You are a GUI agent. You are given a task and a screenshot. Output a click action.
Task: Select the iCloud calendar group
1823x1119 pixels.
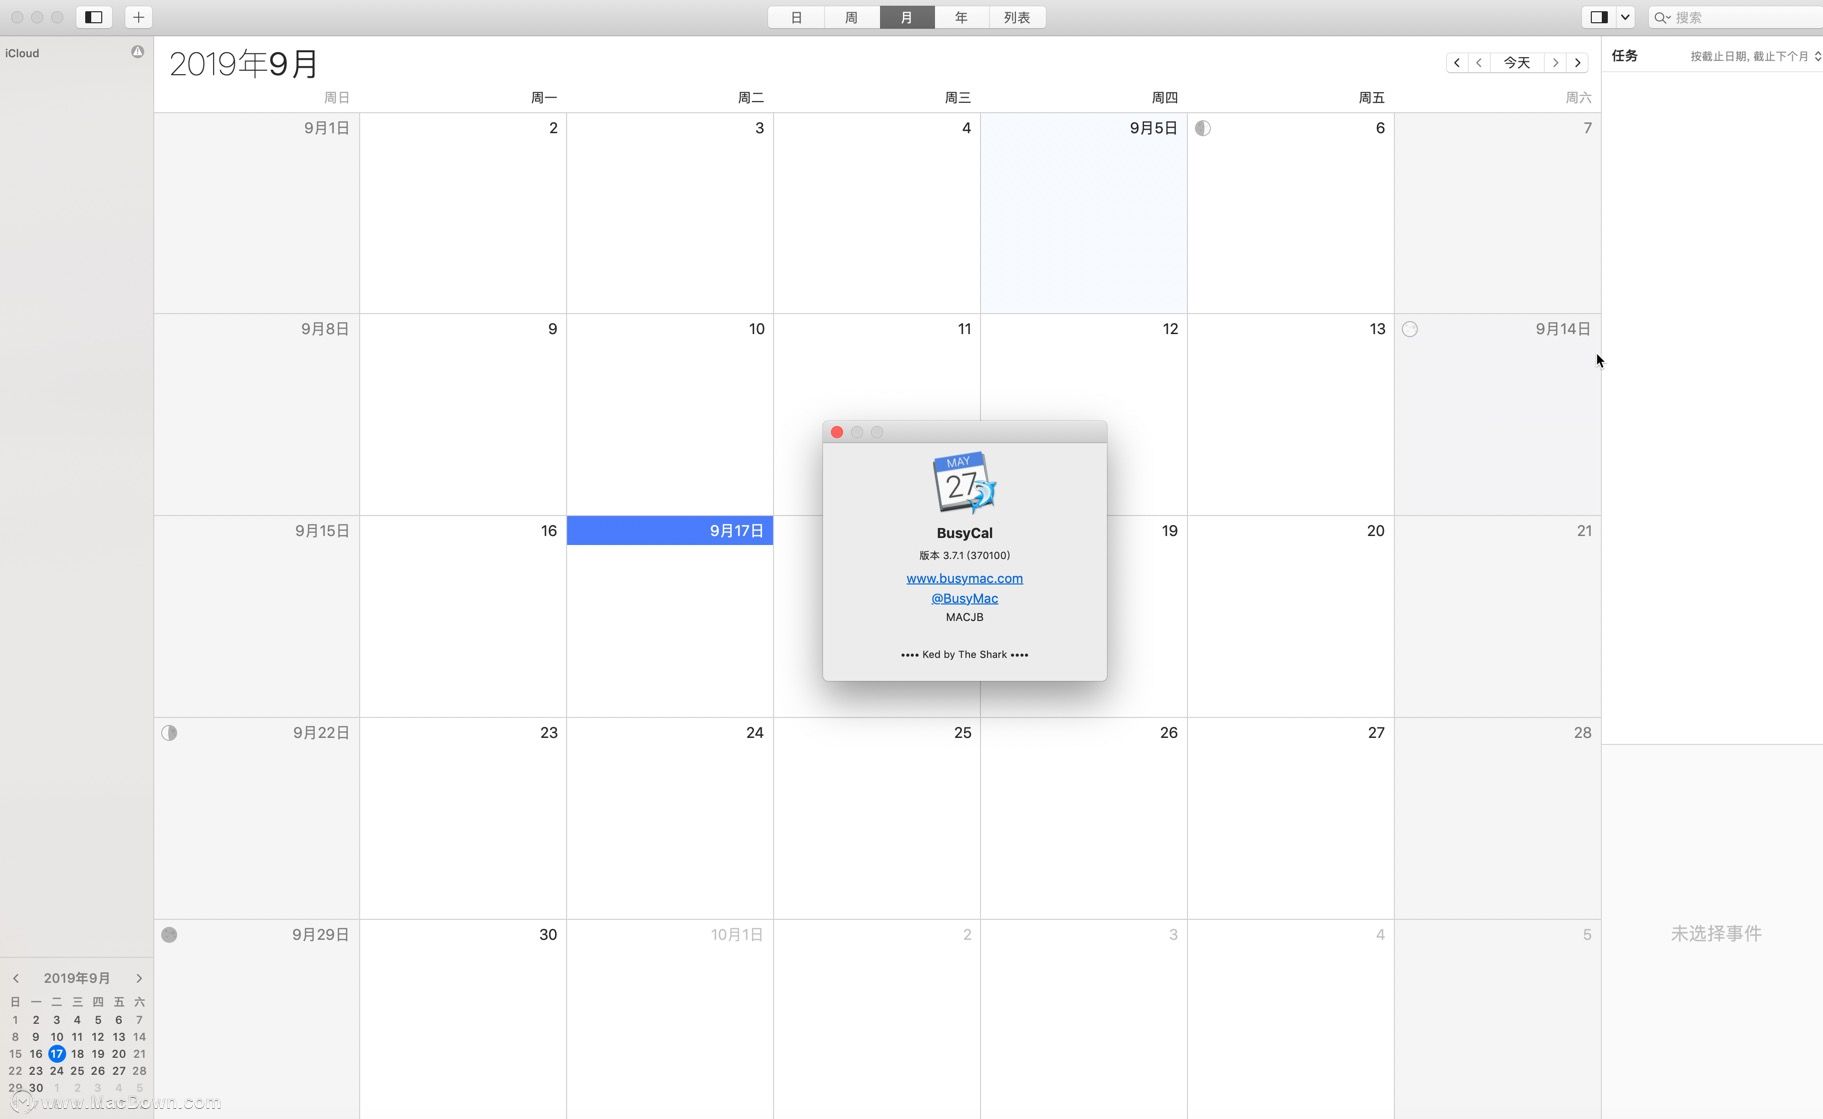tap(22, 53)
